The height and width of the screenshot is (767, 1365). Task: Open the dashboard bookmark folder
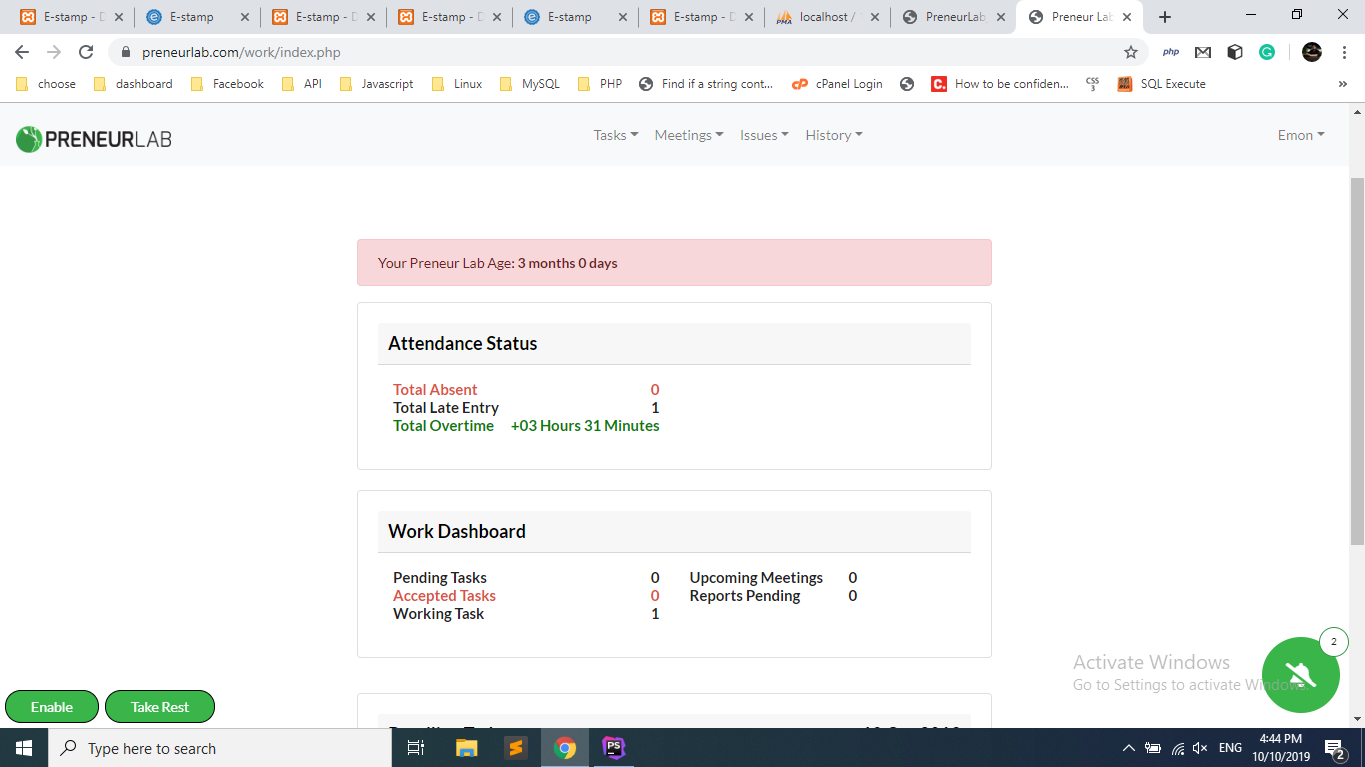(133, 84)
